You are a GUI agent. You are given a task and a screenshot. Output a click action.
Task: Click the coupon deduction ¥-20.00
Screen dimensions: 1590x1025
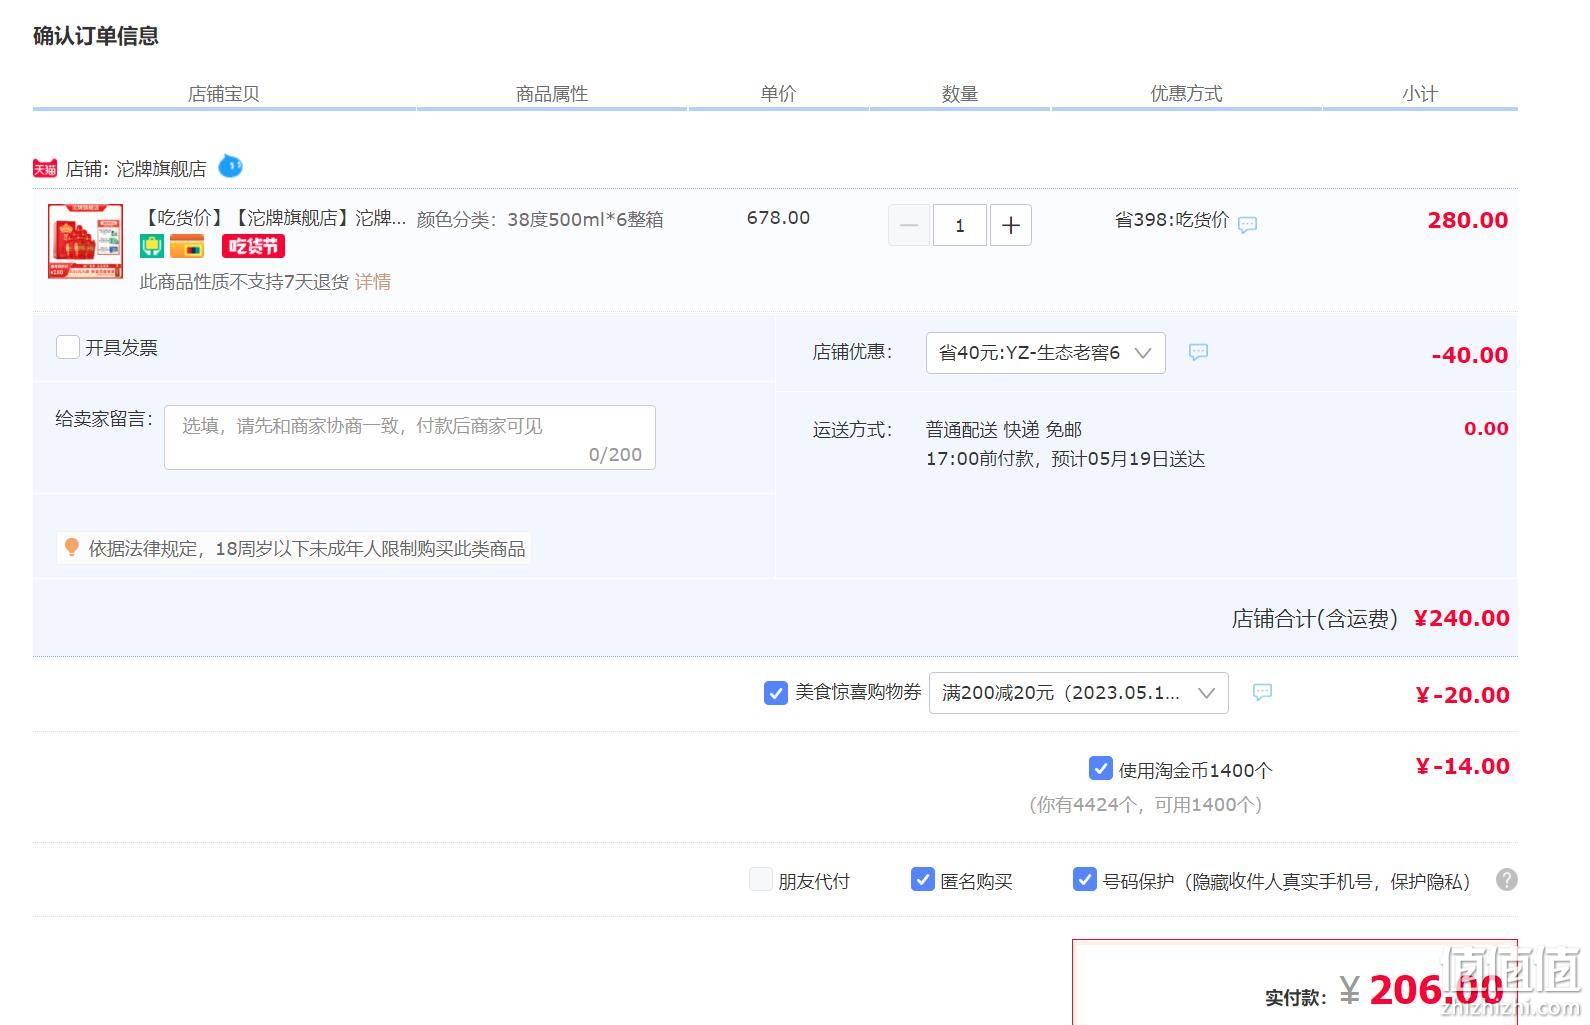(x=1462, y=695)
